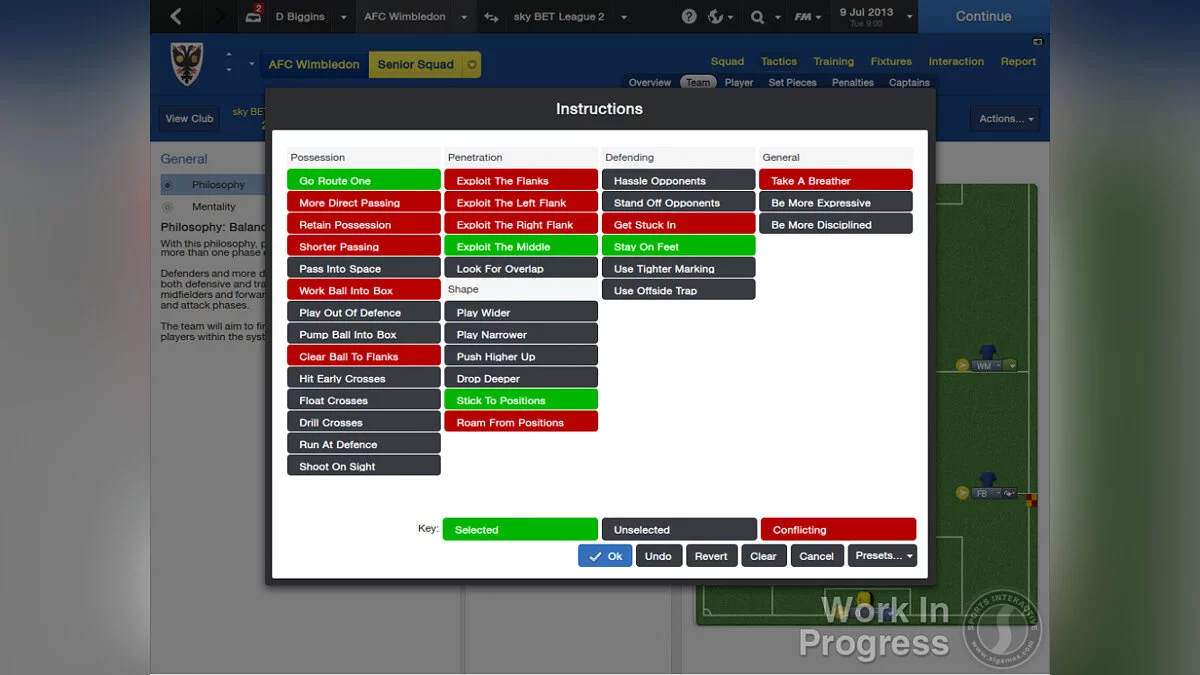Enable Look For Overlap
This screenshot has width=1200, height=675.
(521, 268)
